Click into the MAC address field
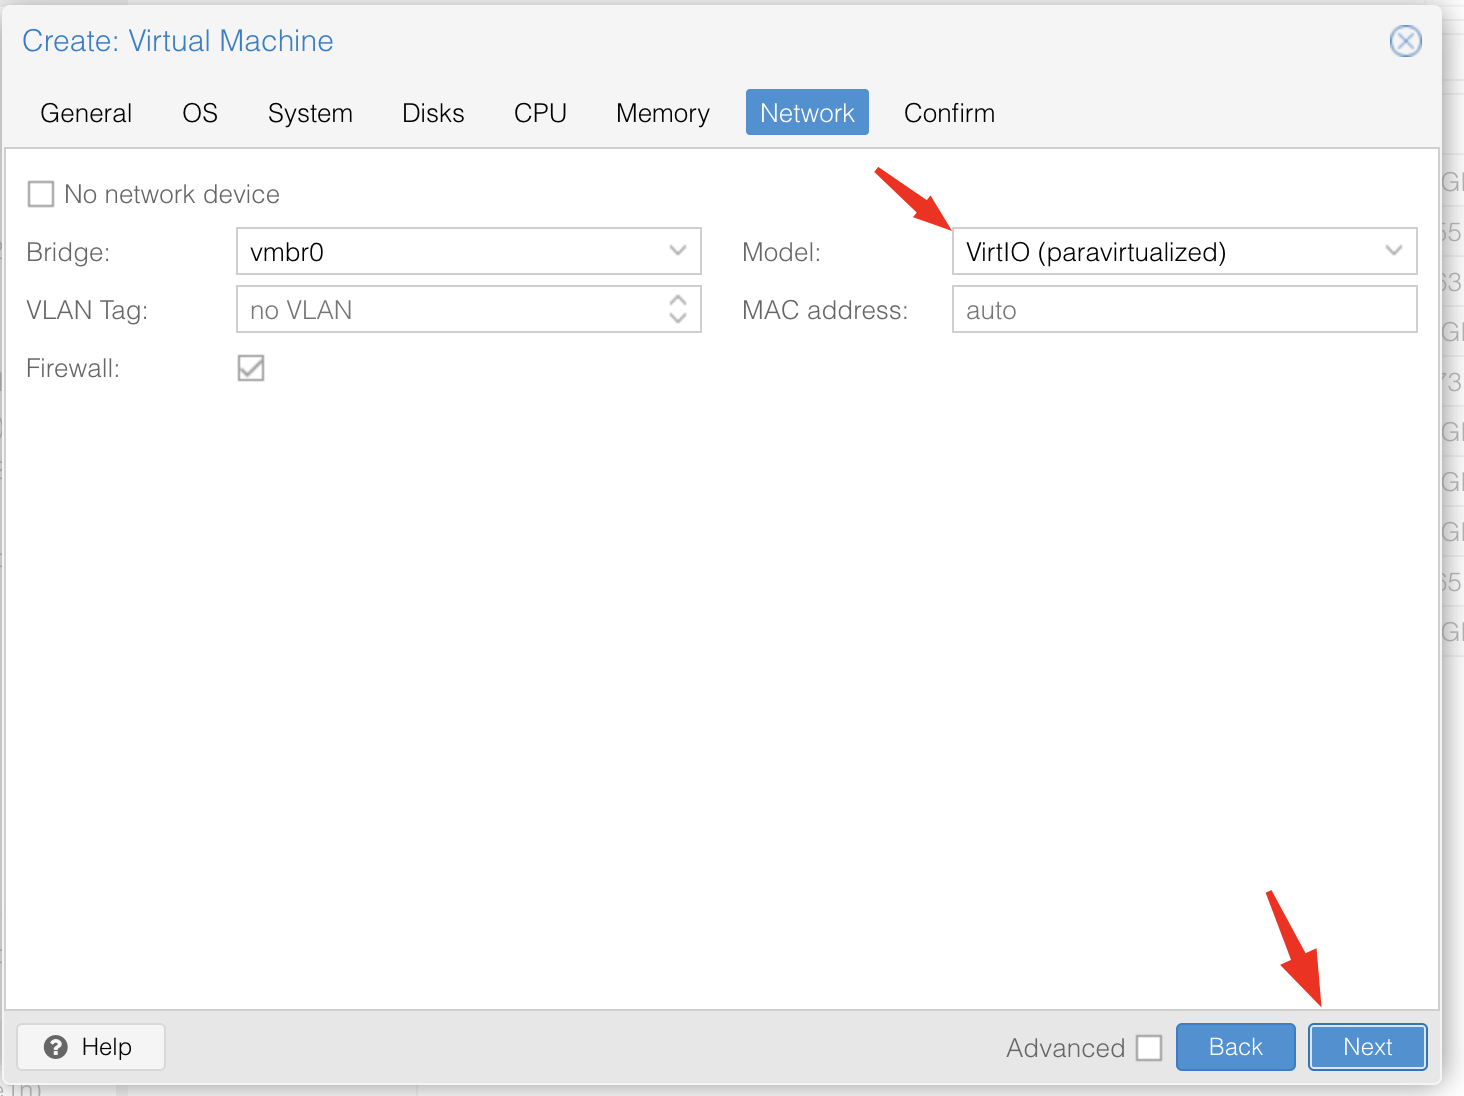The width and height of the screenshot is (1464, 1096). 1184,310
